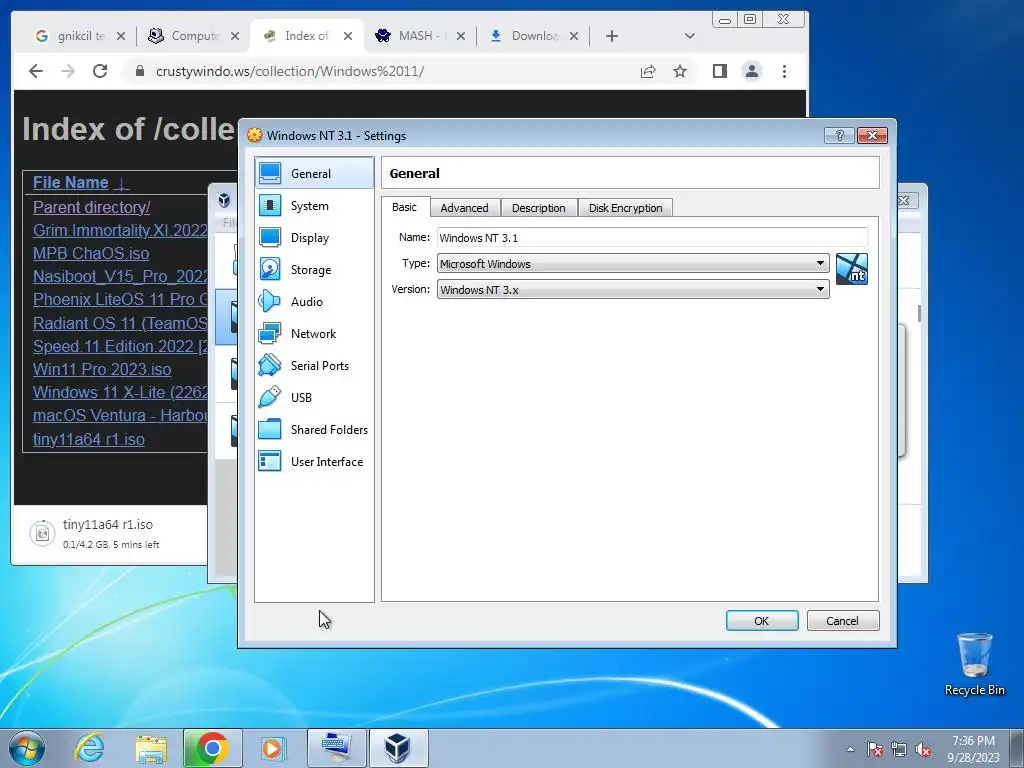Switch to Chrome in the taskbar

coord(212,748)
